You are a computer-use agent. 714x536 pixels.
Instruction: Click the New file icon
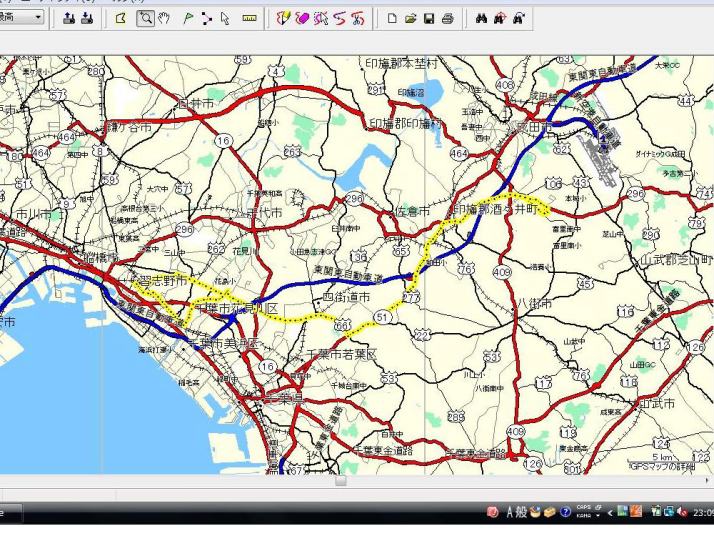pyautogui.click(x=392, y=19)
